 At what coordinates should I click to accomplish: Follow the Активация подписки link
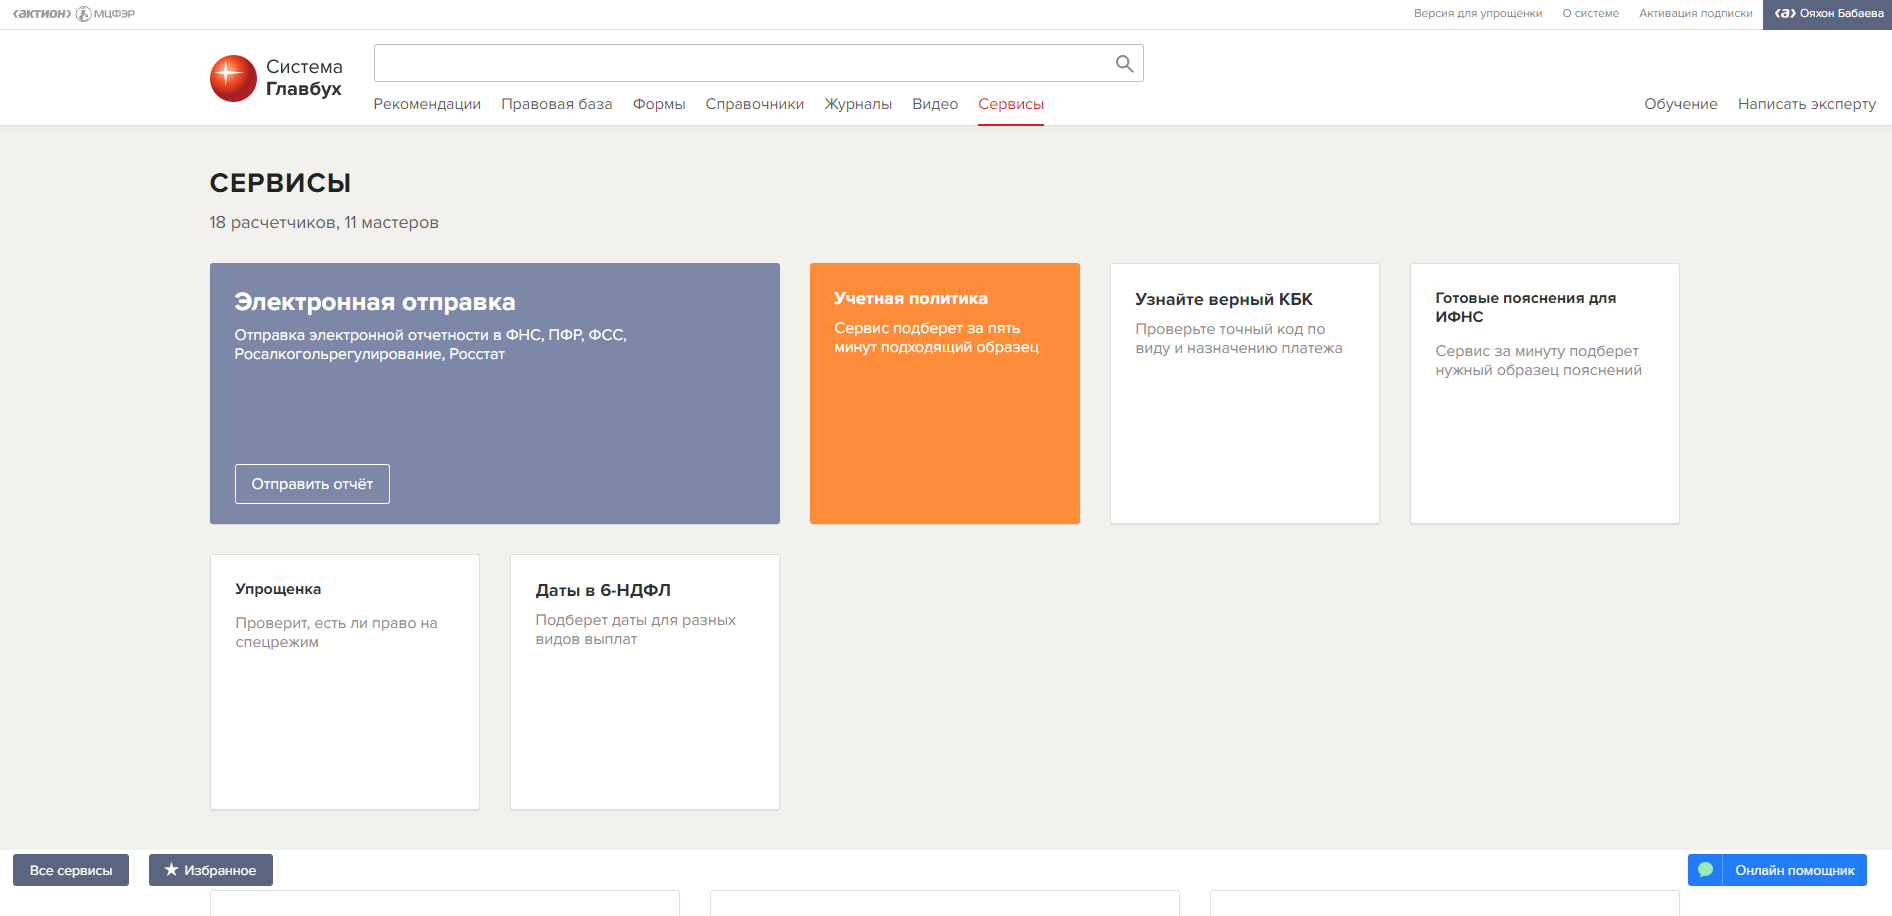point(1695,14)
